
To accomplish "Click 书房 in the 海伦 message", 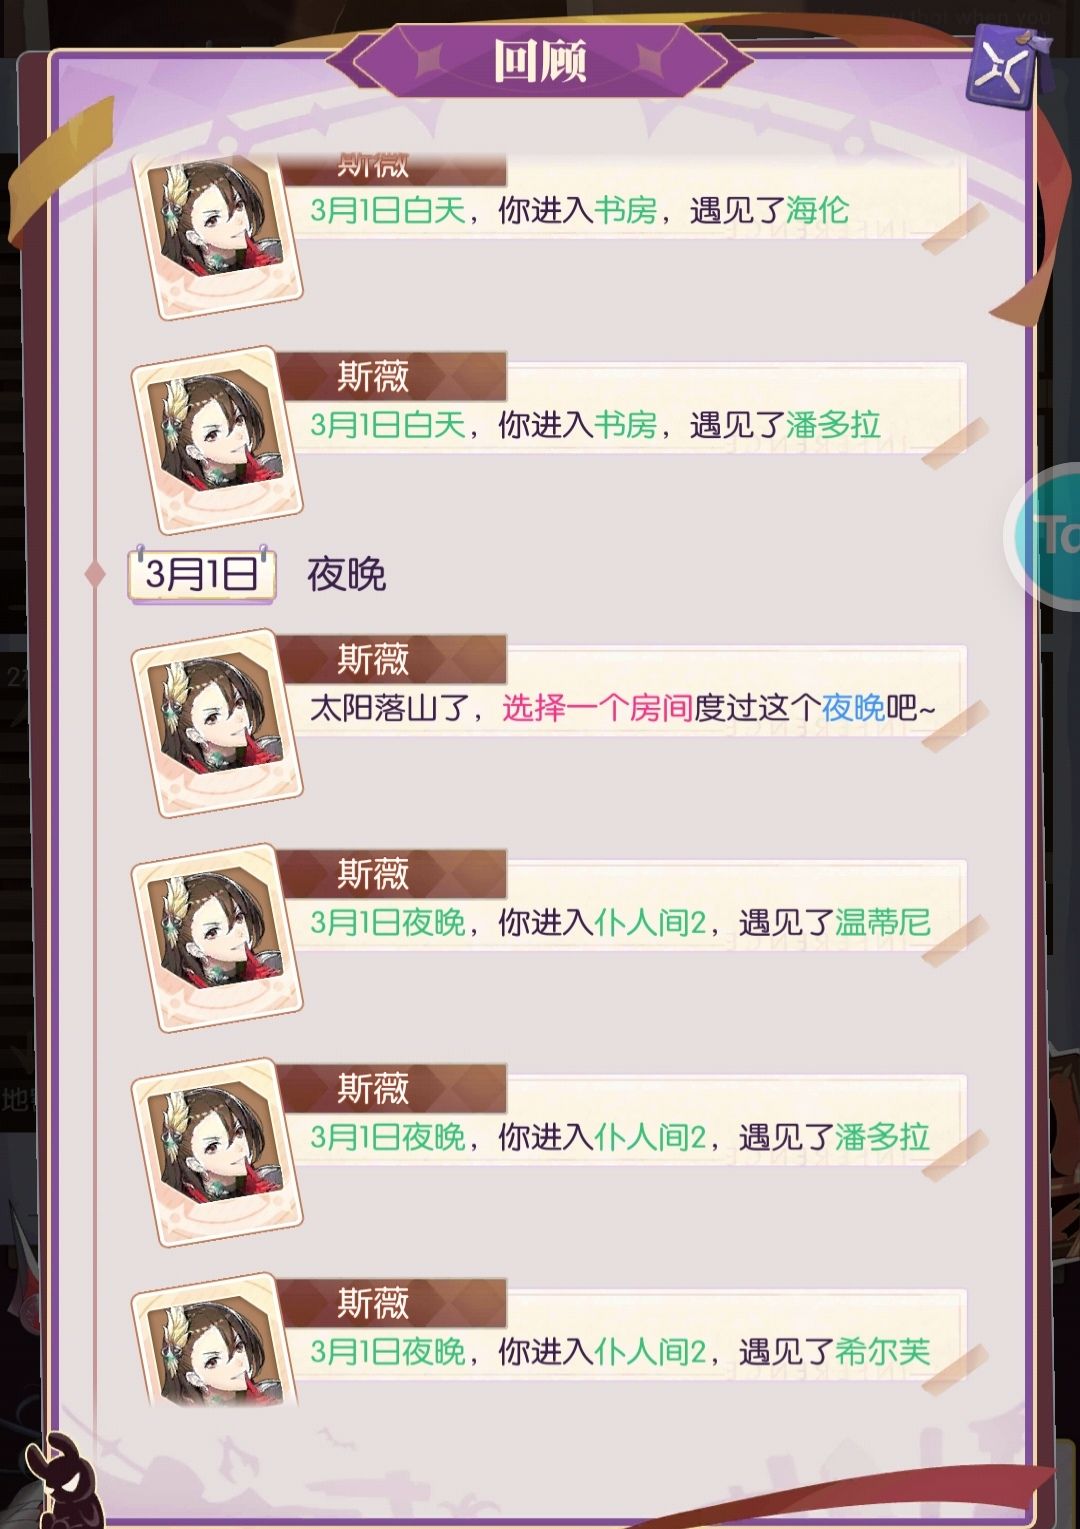I will [625, 210].
